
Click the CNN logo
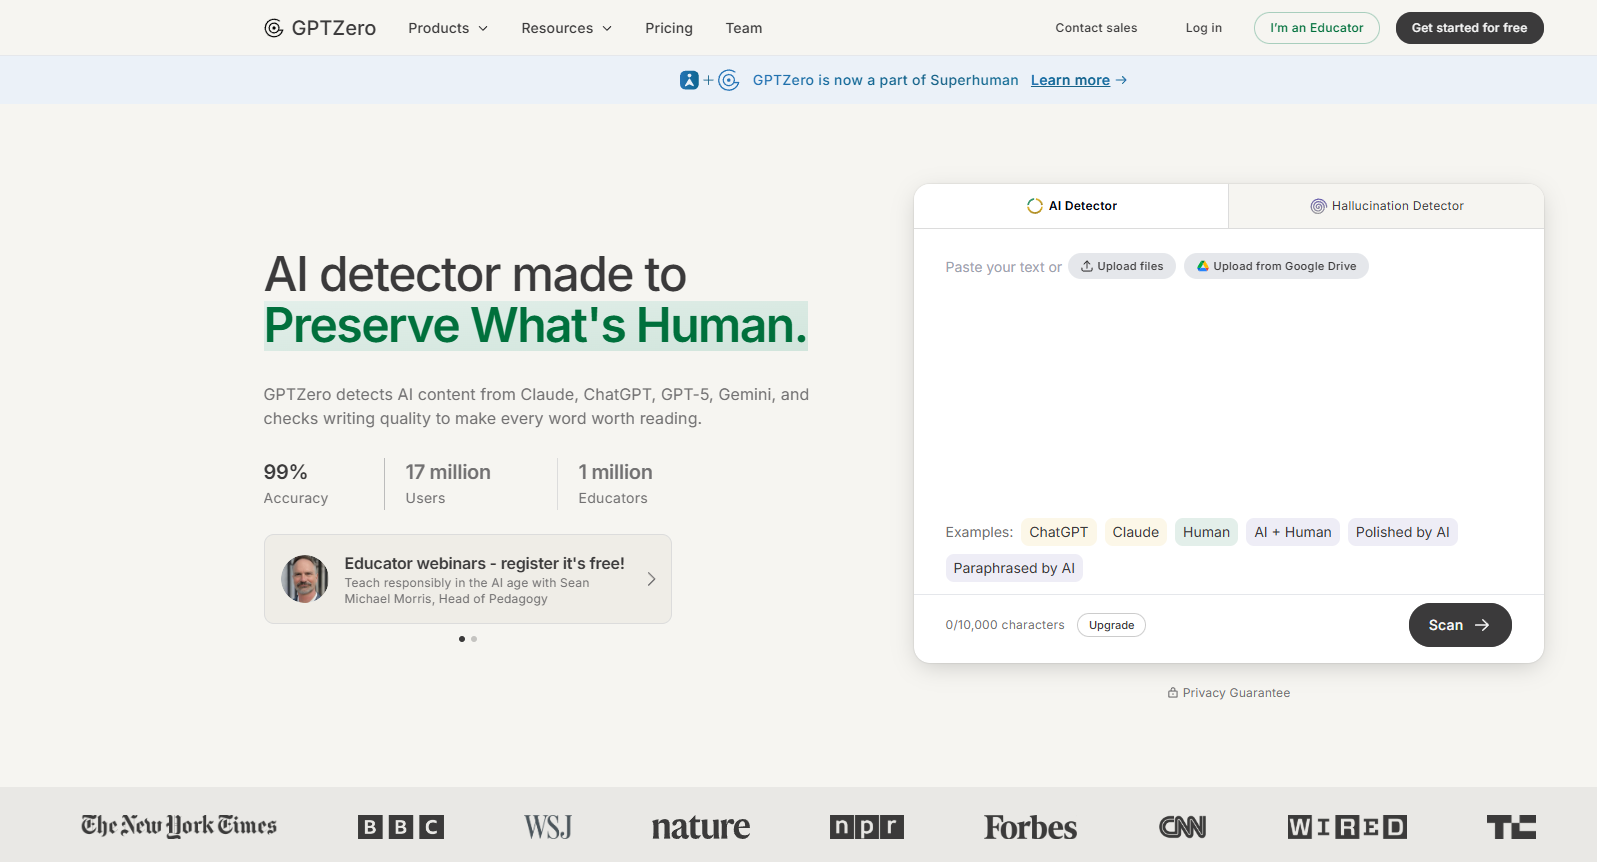(x=1183, y=827)
